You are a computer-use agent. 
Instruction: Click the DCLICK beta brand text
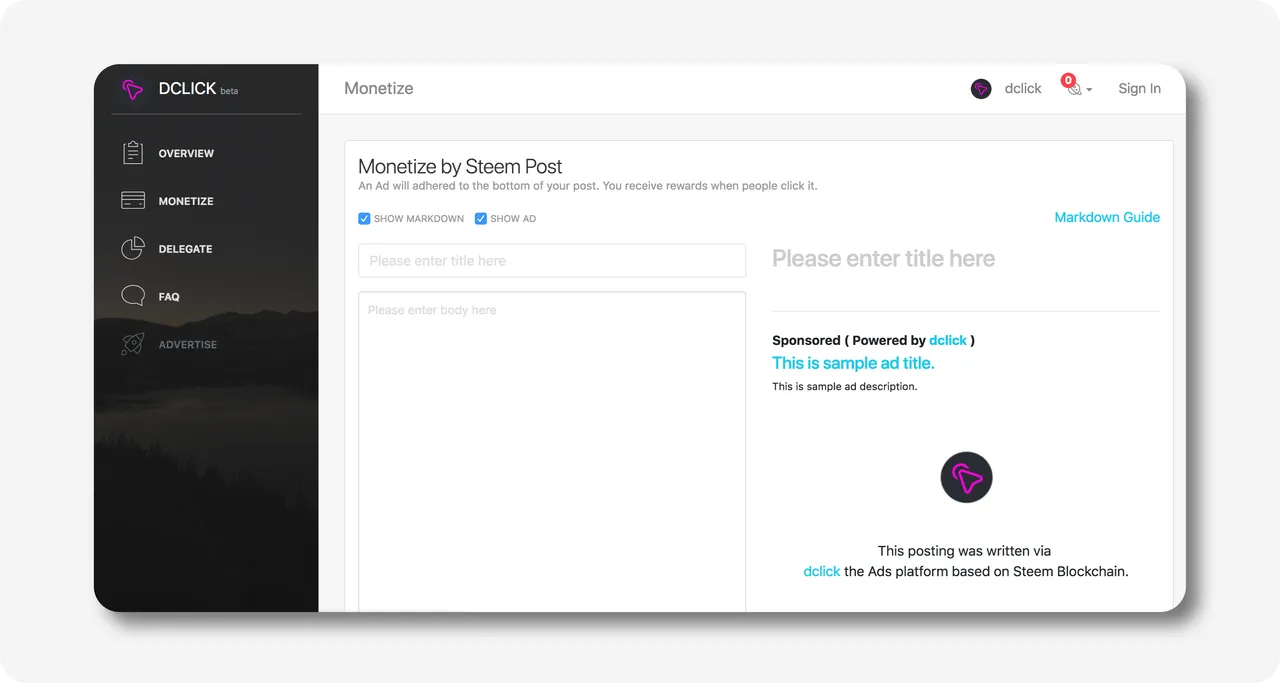(x=198, y=89)
